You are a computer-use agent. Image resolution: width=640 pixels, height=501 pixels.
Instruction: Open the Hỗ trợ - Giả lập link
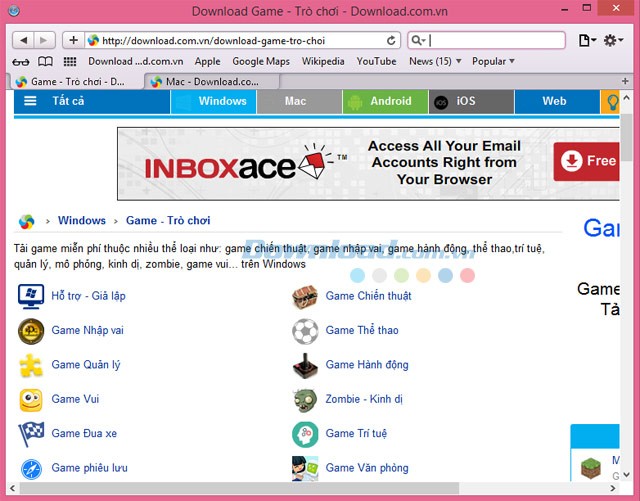pyautogui.click(x=89, y=296)
